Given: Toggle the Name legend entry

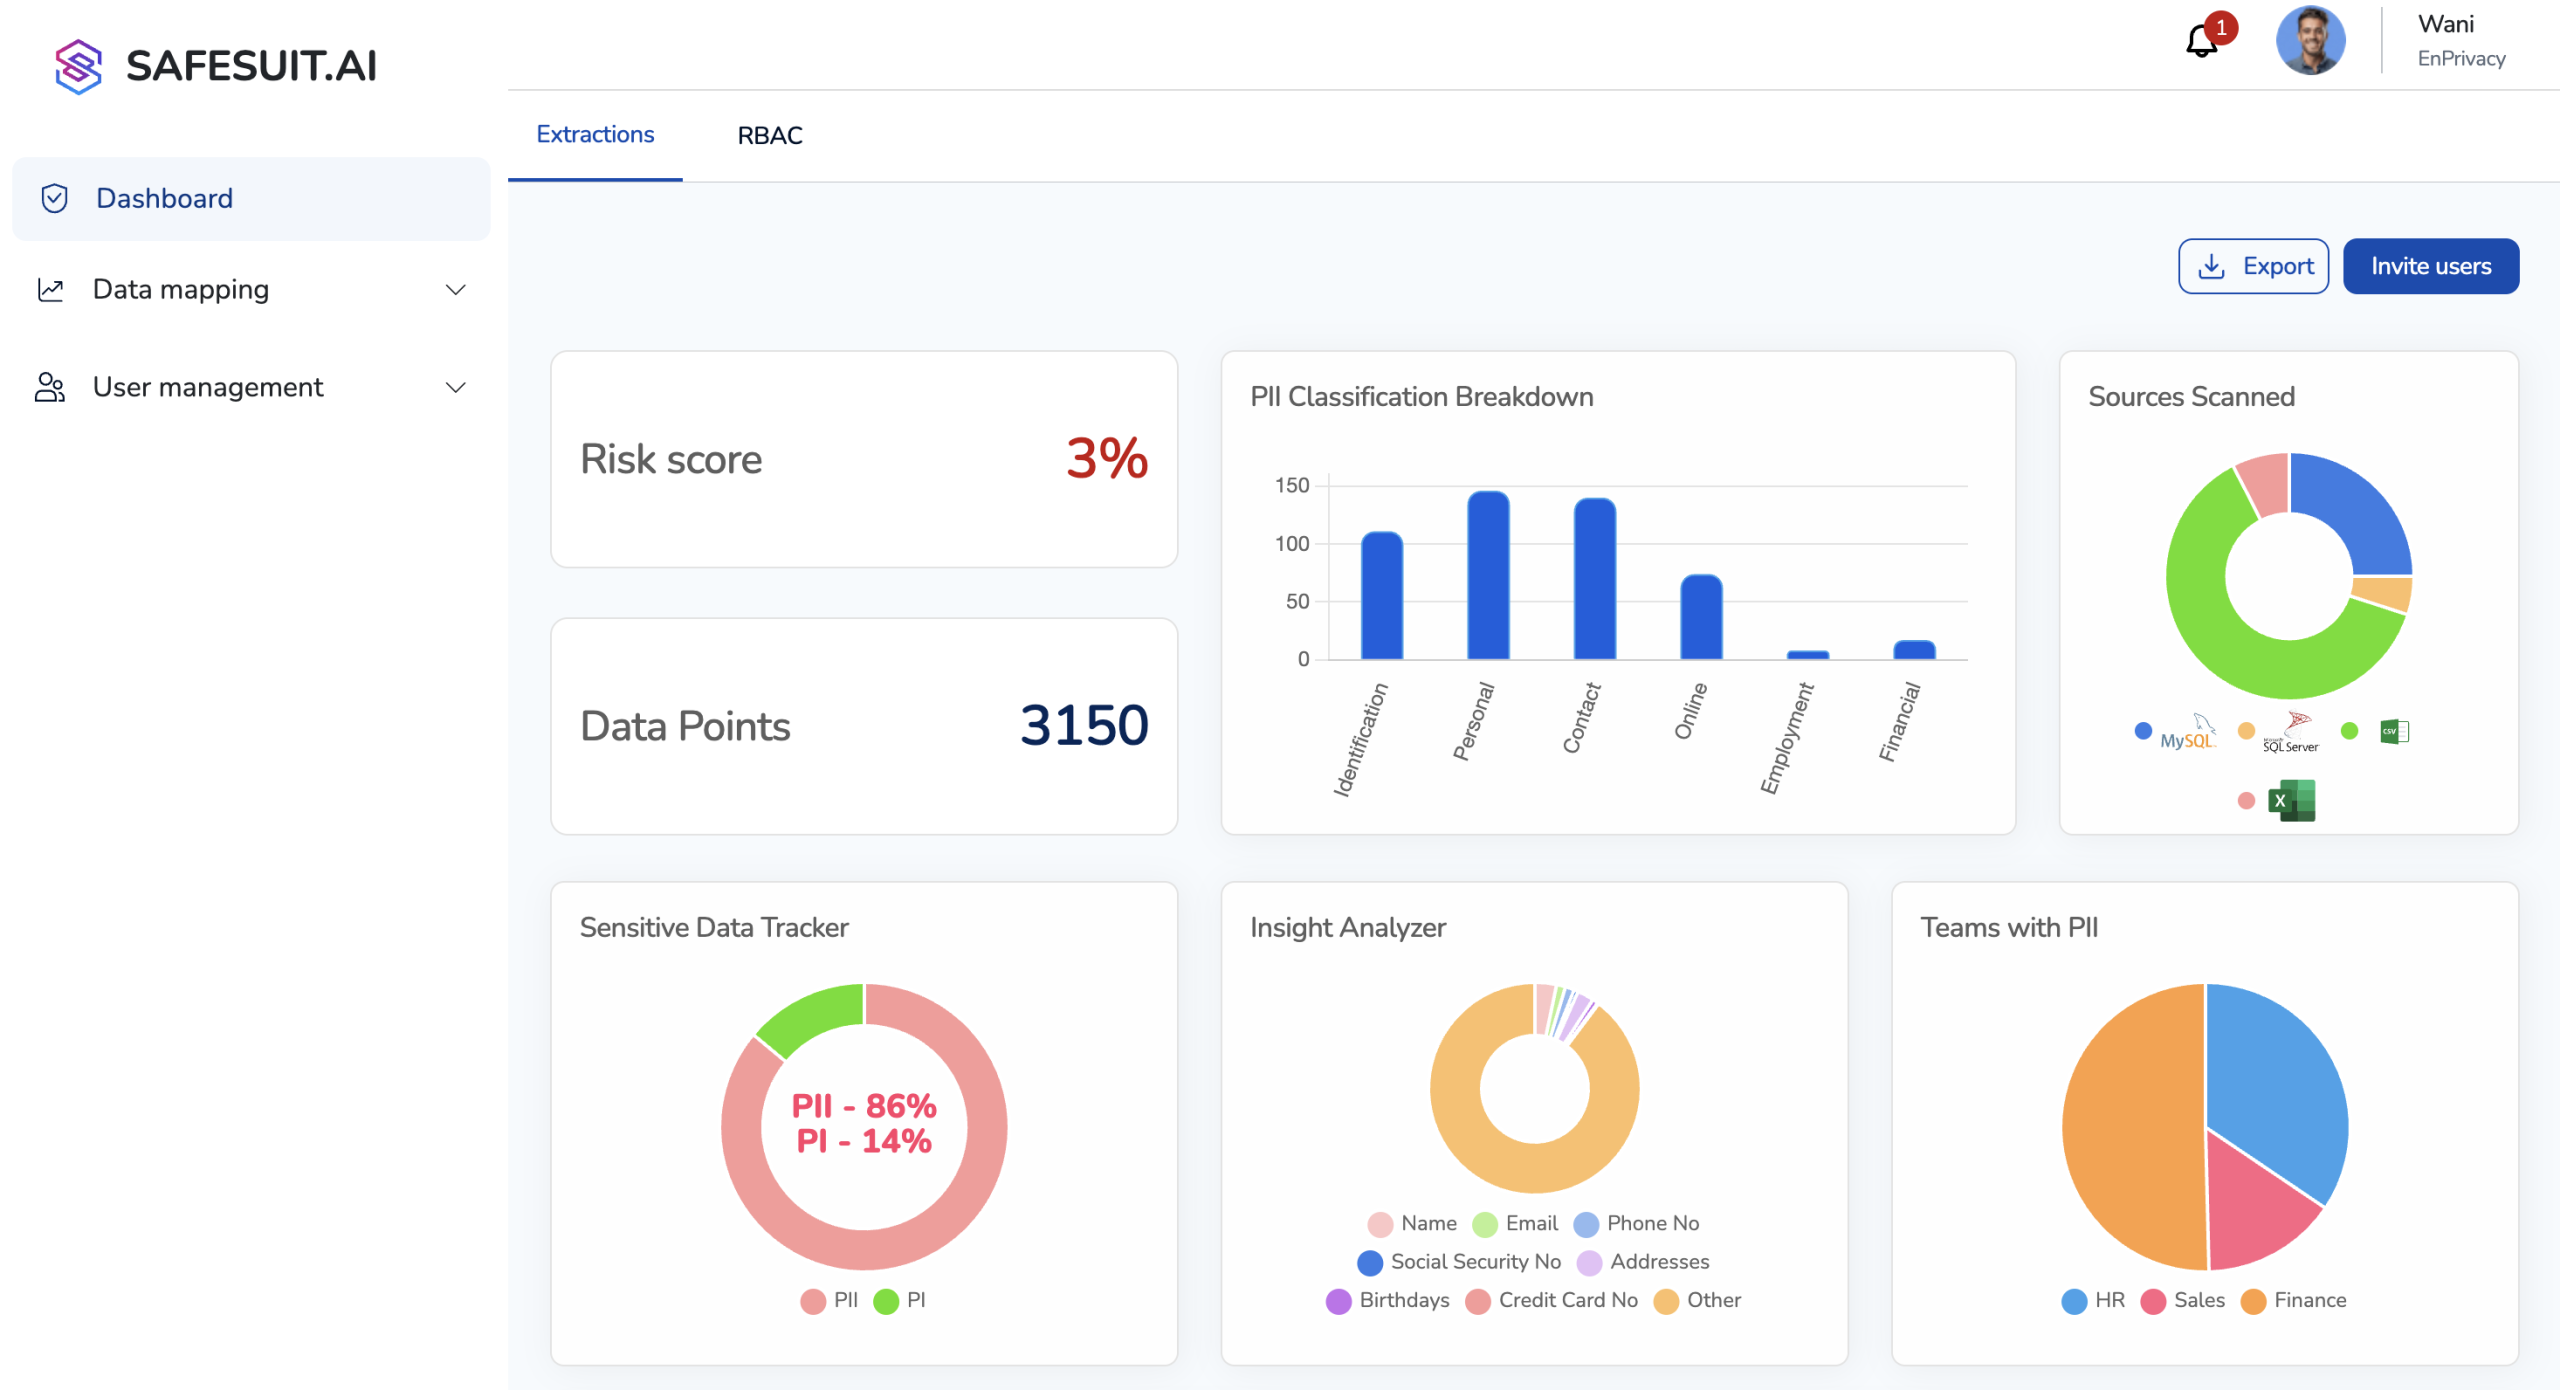Looking at the screenshot, I should pos(1412,1223).
